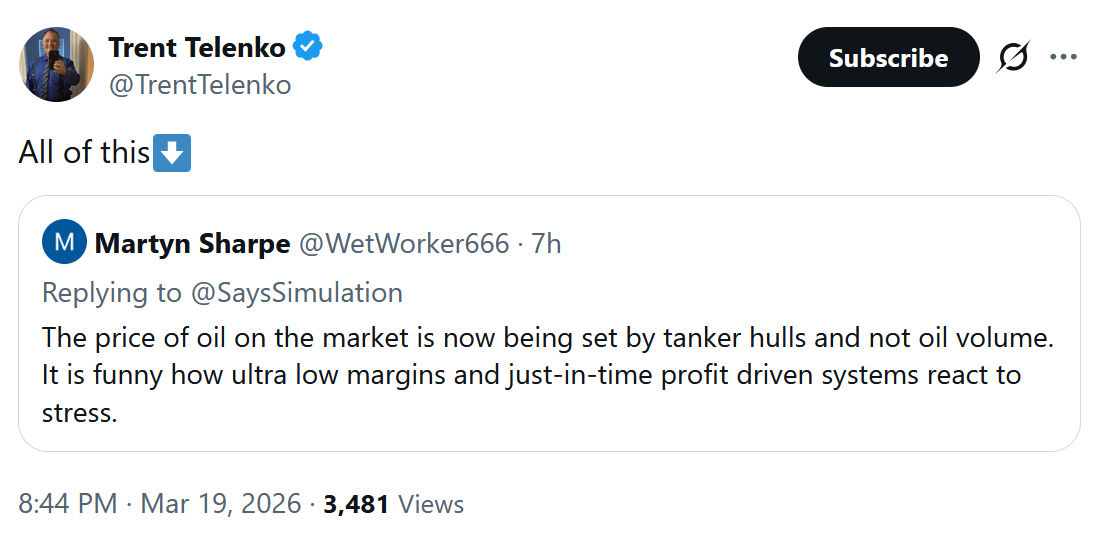Click the word "stress." in quoted card
The image size is (1104, 543).
tap(79, 413)
